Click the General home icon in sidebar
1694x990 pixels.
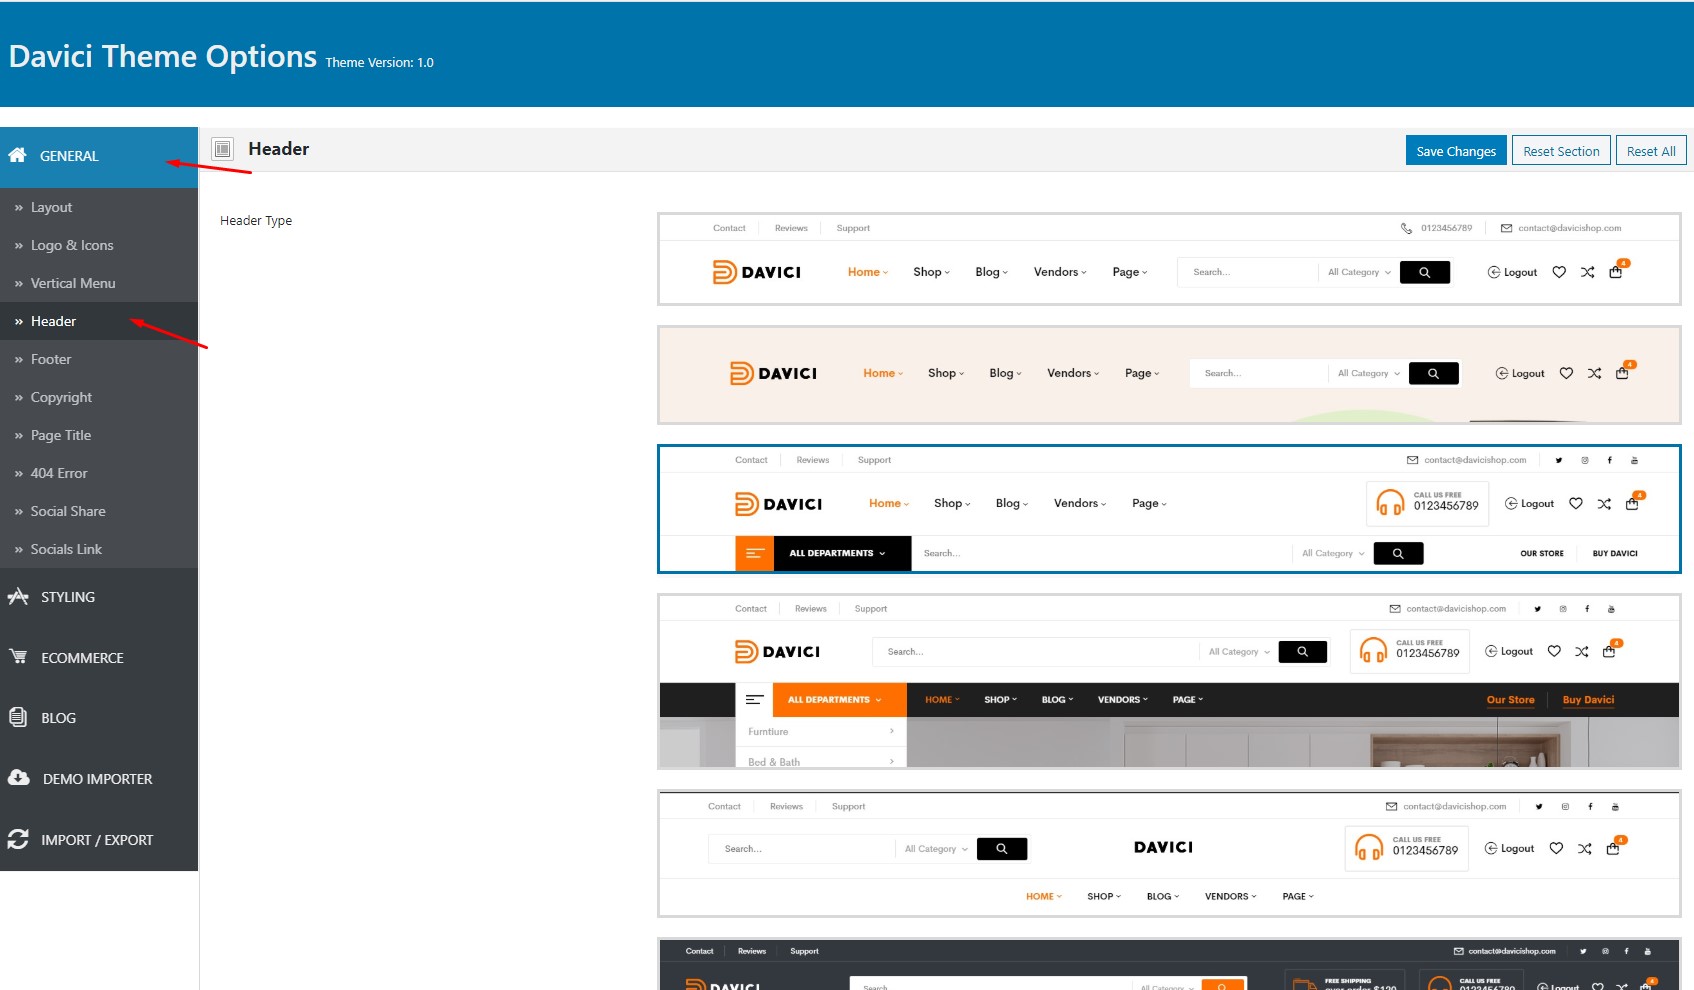pos(17,155)
